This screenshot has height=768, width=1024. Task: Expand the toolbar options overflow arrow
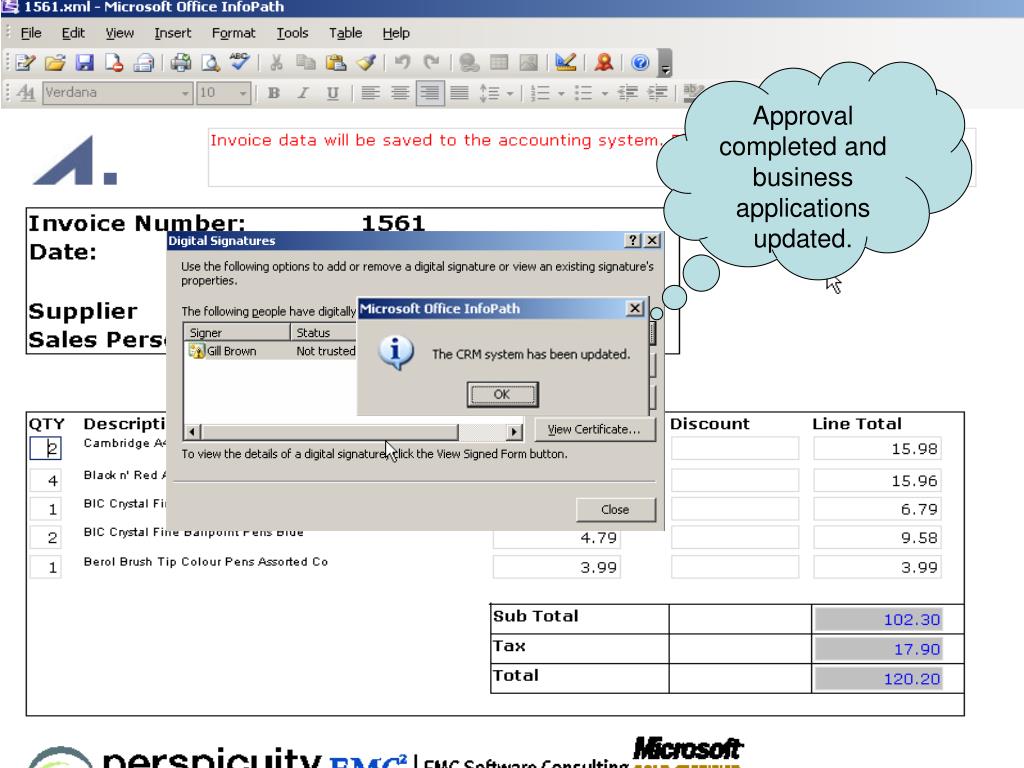coord(665,63)
